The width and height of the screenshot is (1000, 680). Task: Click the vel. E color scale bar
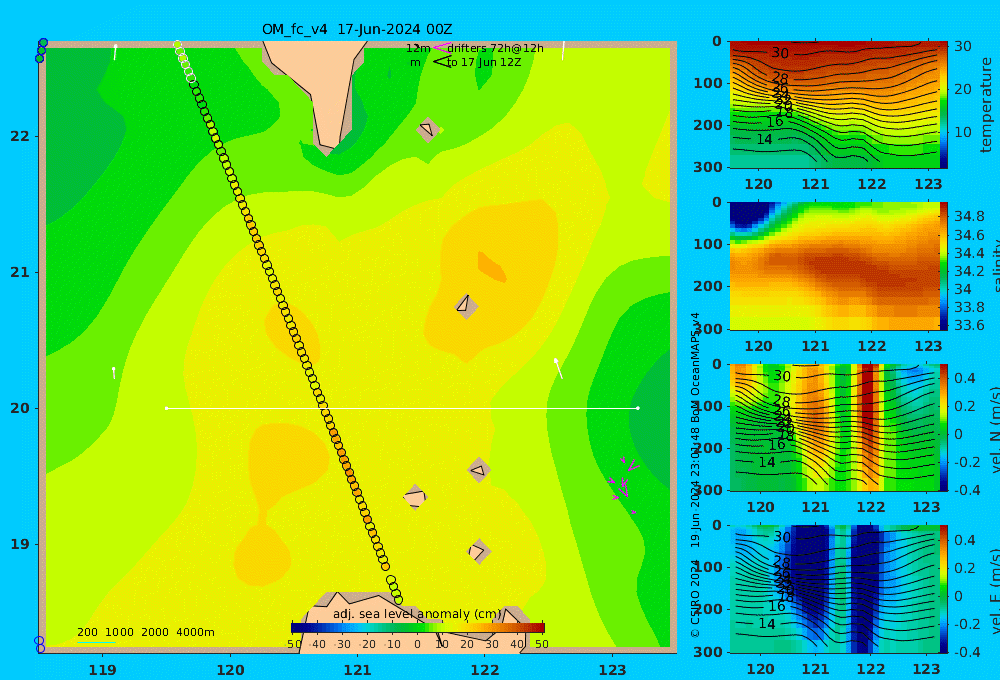point(944,589)
